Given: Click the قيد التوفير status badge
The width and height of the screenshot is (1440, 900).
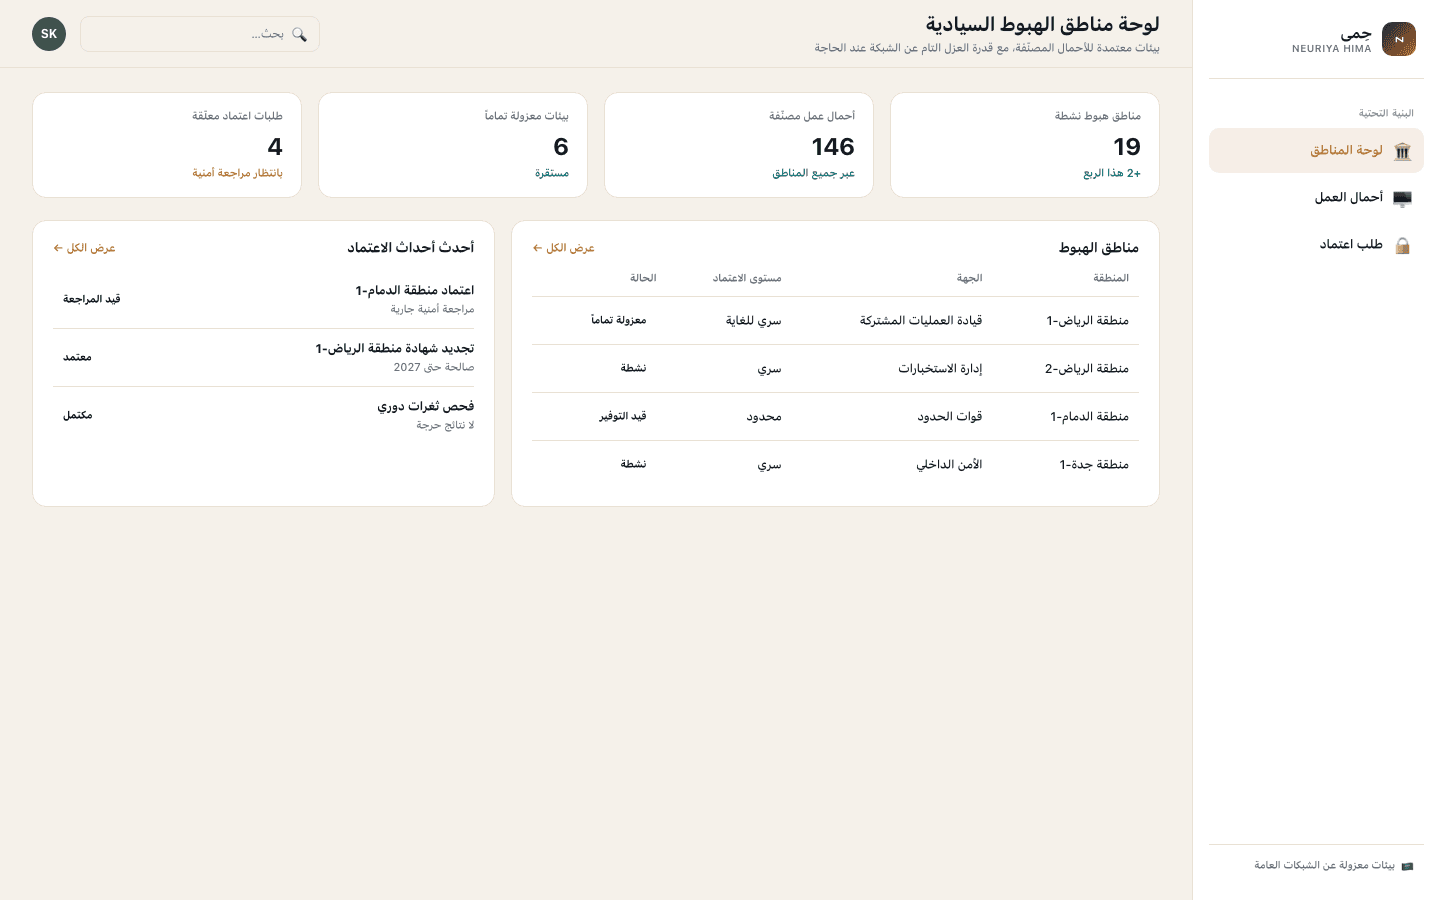Looking at the screenshot, I should (x=623, y=416).
